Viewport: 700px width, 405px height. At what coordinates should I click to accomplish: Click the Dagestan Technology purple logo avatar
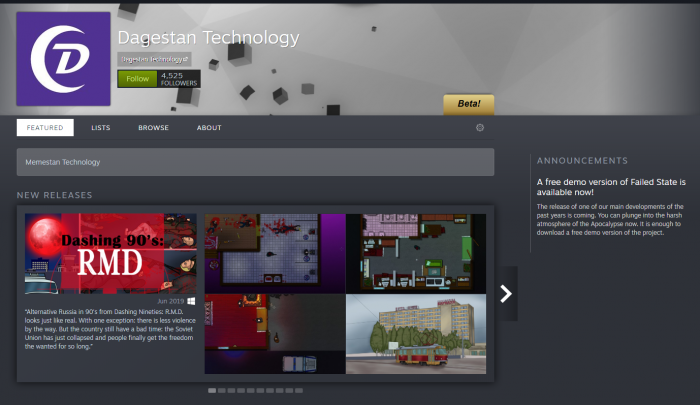[63, 59]
